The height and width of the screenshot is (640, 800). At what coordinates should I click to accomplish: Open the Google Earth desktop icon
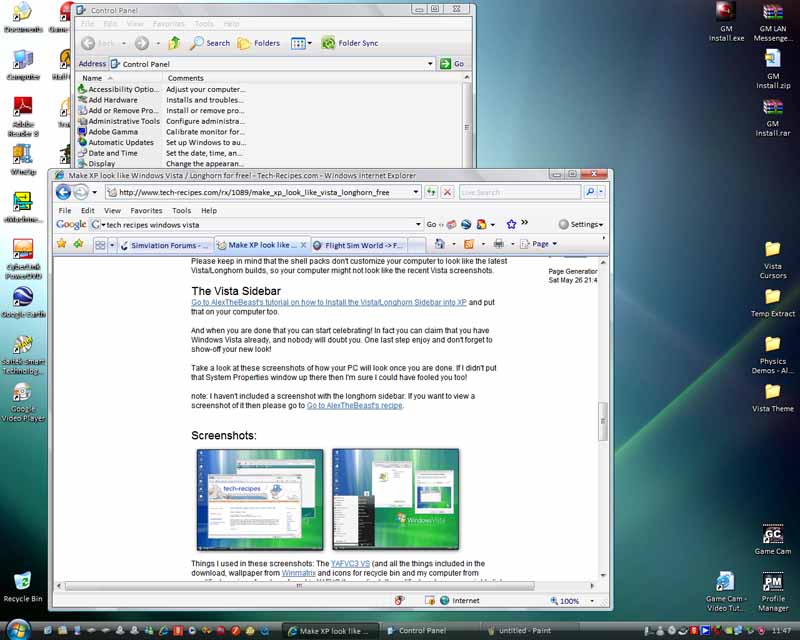point(22,299)
